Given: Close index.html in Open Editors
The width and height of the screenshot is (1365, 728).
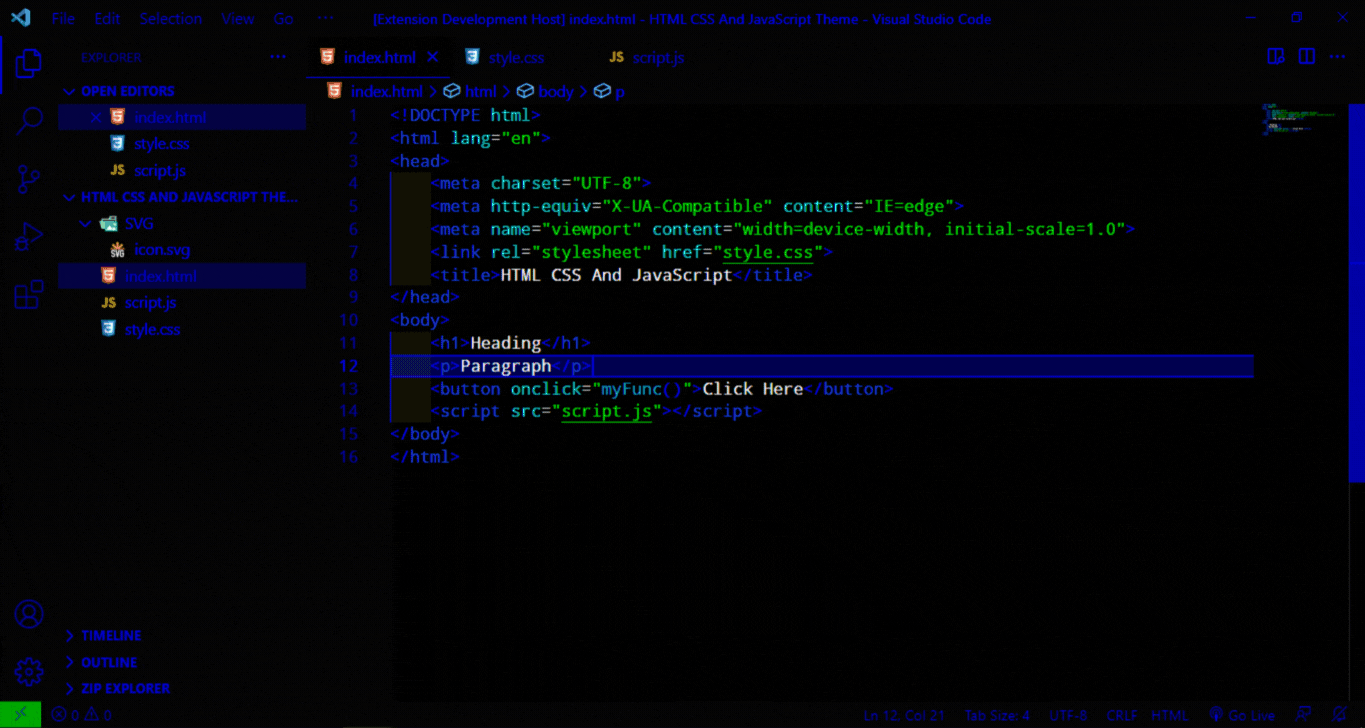Looking at the screenshot, I should [96, 117].
